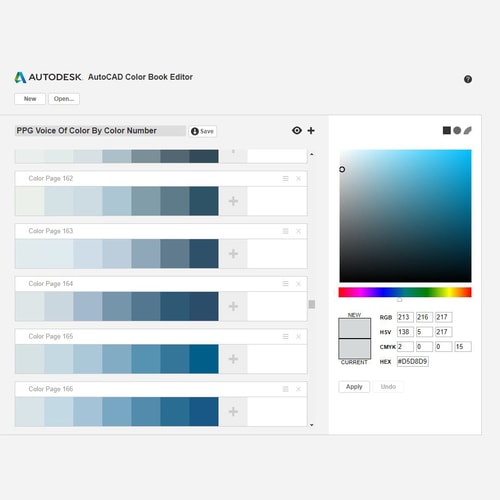The height and width of the screenshot is (500, 500).
Task: Apply the new color
Action: tap(354, 387)
